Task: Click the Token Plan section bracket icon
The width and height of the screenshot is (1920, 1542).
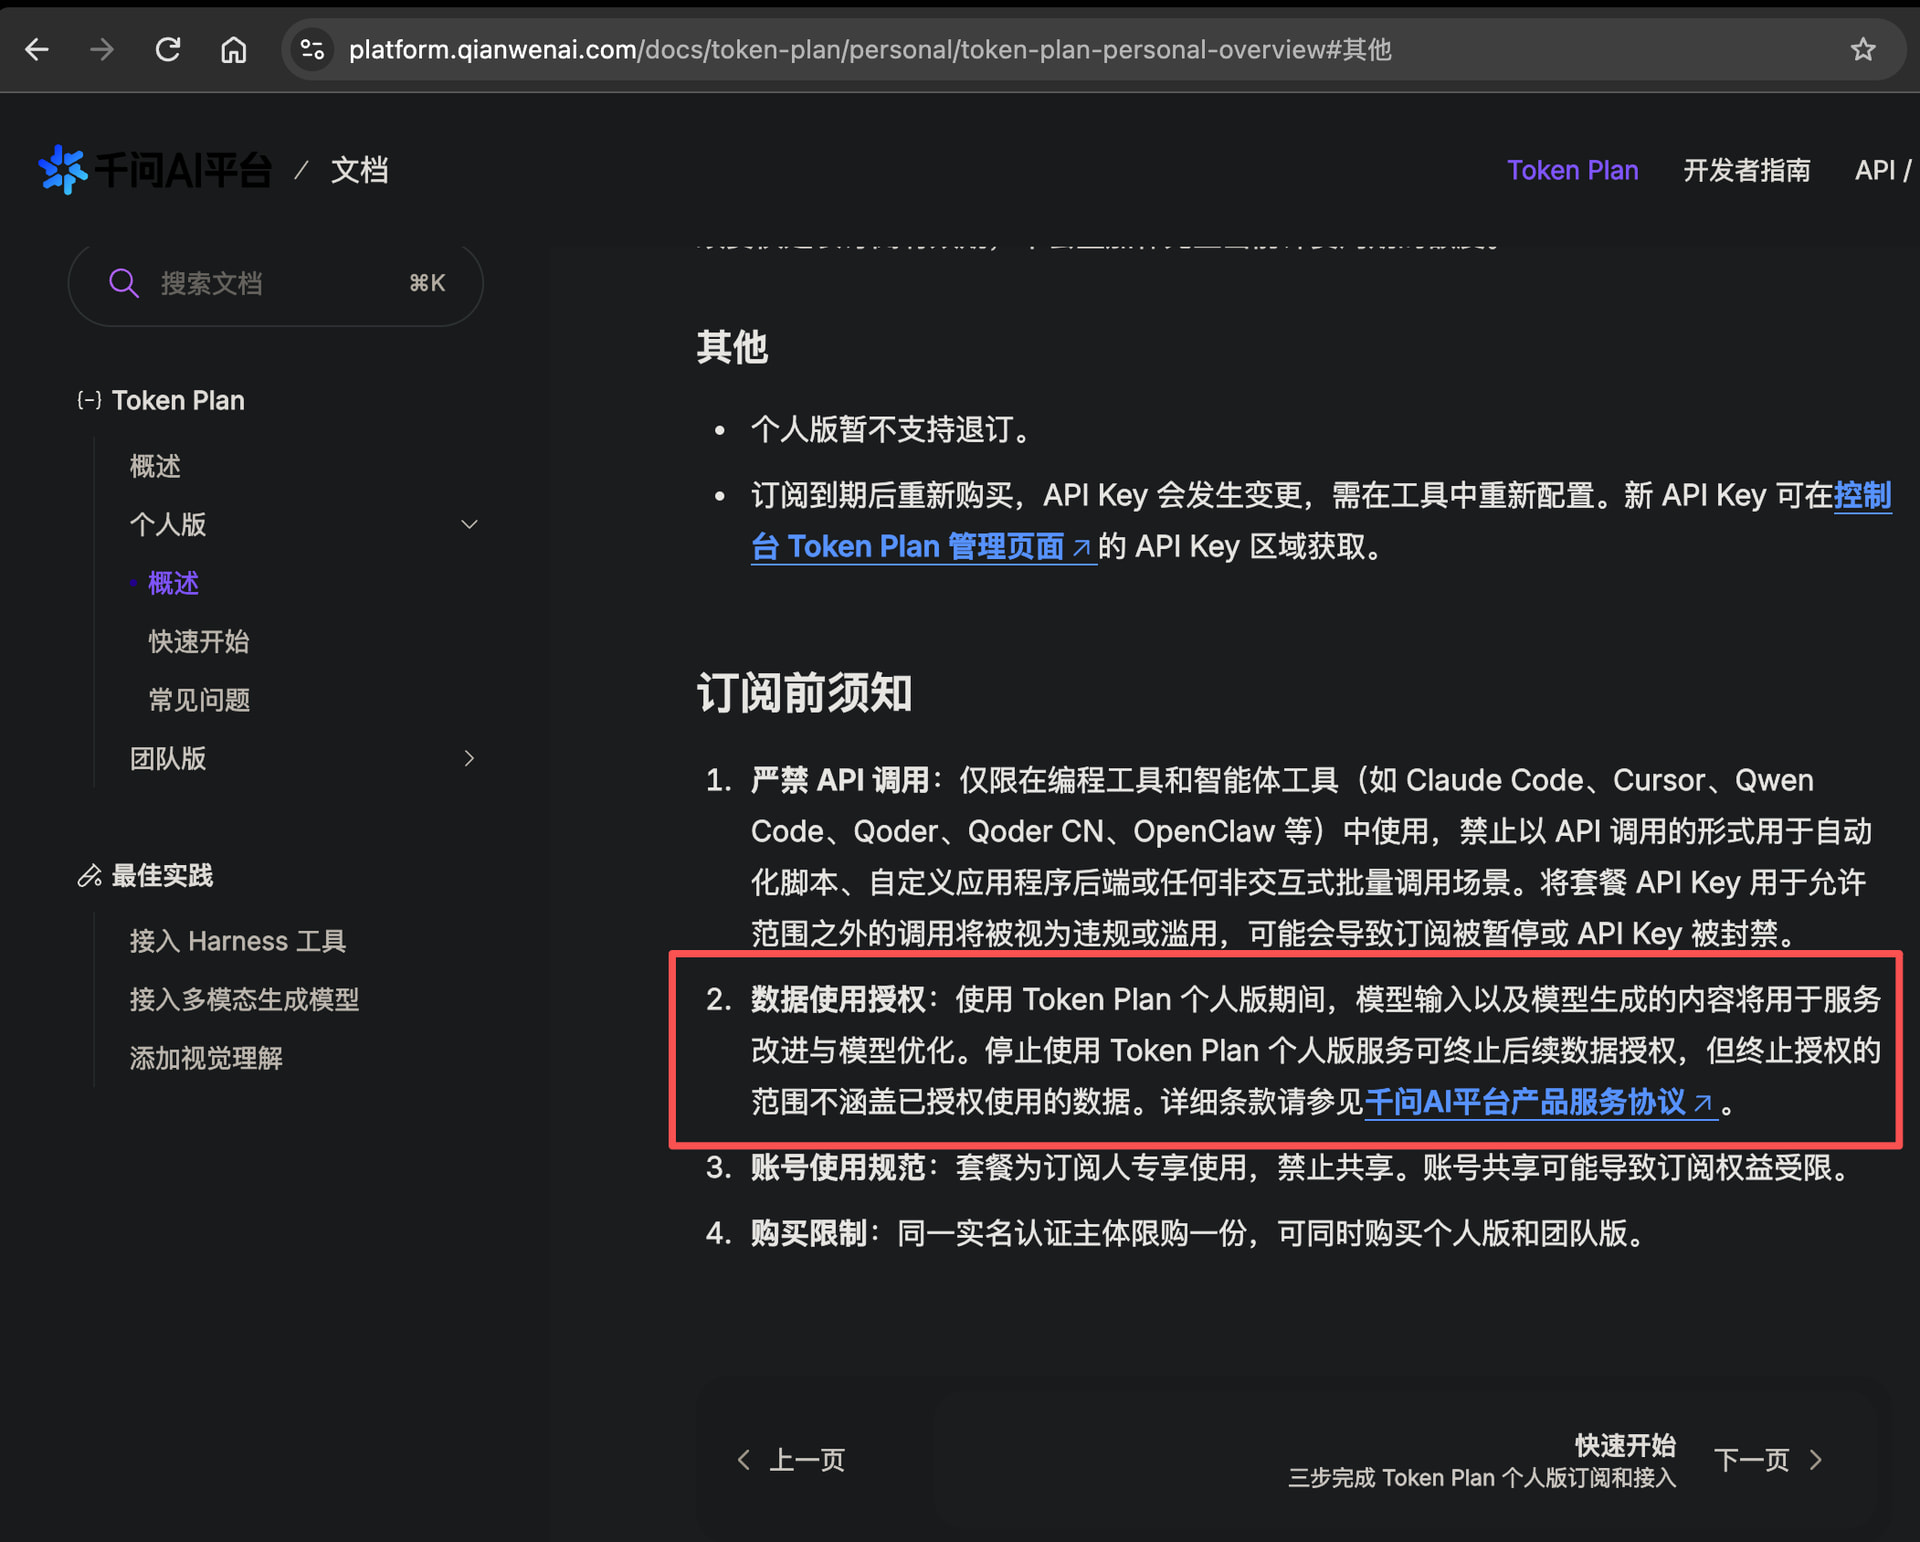Action: (x=89, y=400)
